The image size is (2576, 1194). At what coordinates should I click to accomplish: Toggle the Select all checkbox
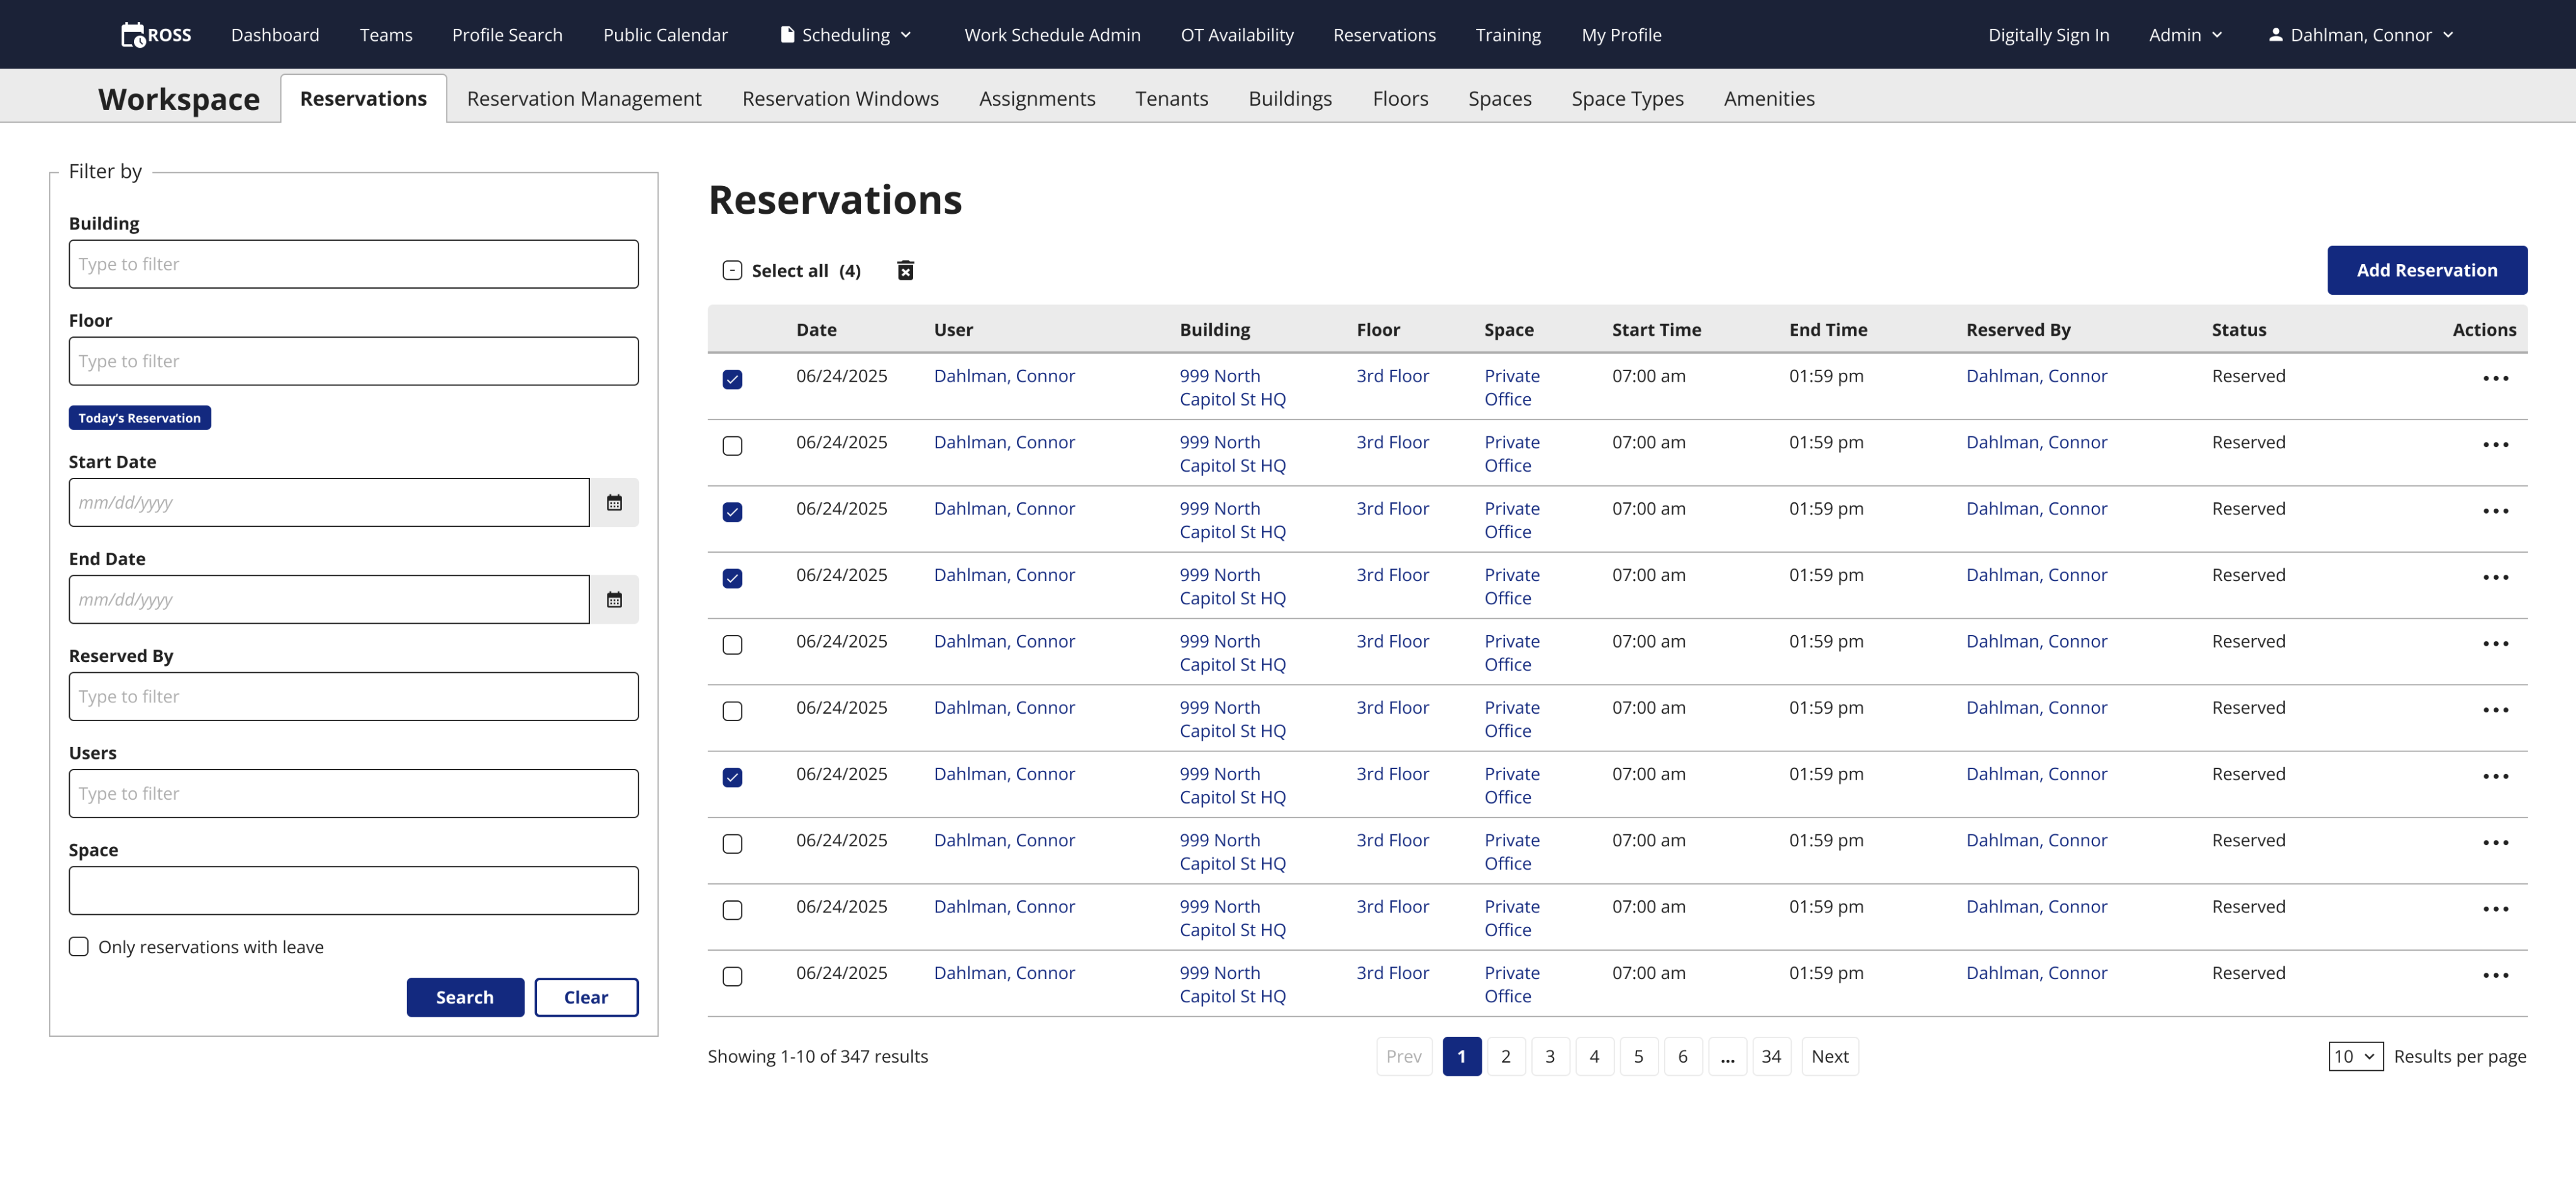point(732,270)
